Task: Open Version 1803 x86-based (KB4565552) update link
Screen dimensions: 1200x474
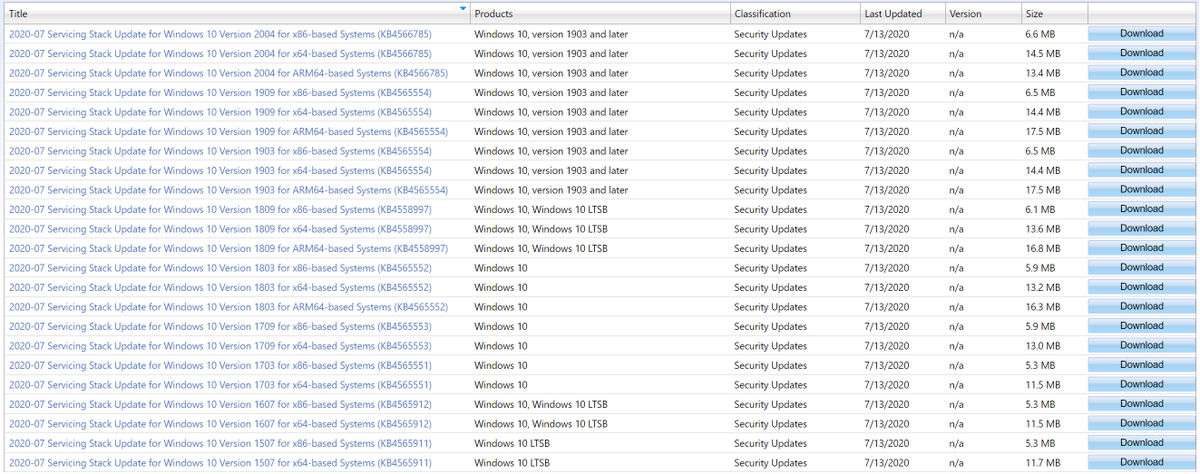Action: tap(220, 268)
